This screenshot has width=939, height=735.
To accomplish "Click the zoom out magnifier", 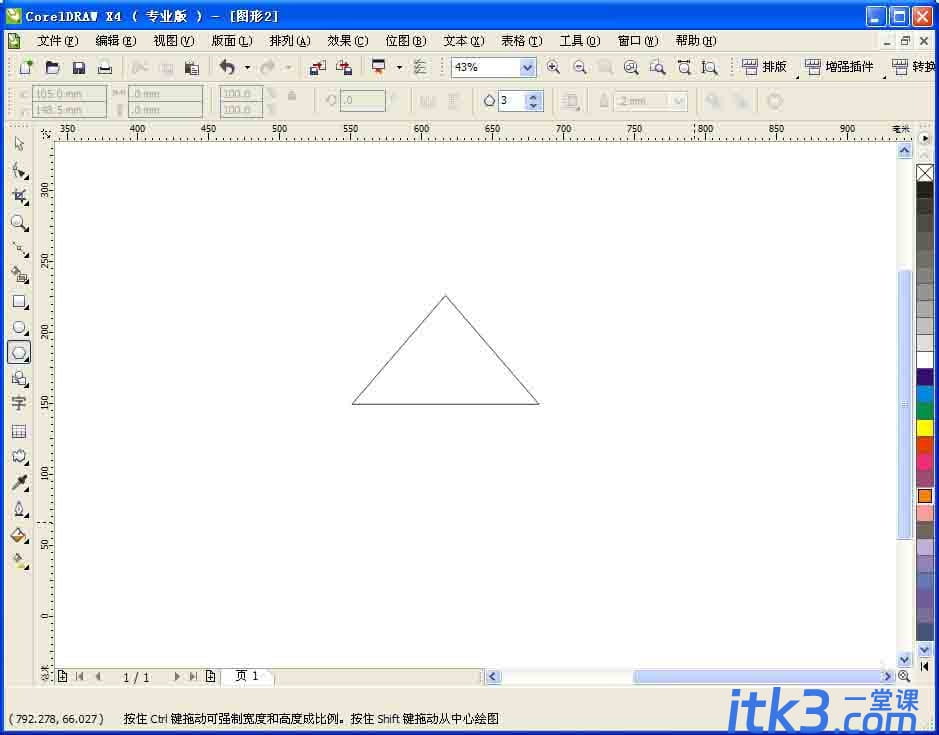I will [x=579, y=67].
